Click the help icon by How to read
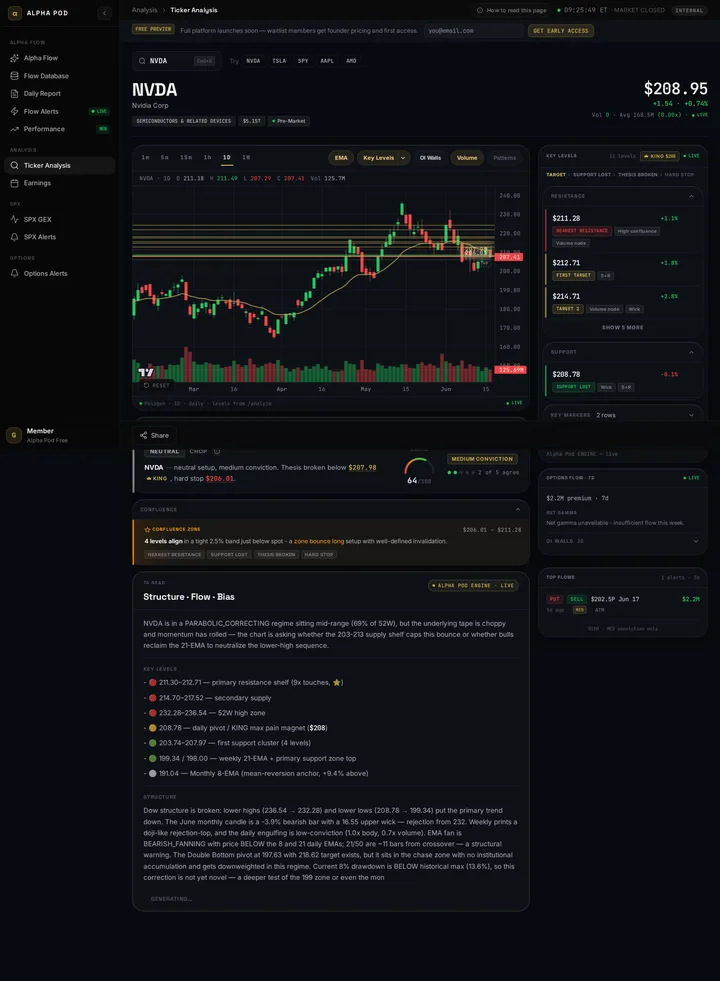The height and width of the screenshot is (981, 720). 480,10
